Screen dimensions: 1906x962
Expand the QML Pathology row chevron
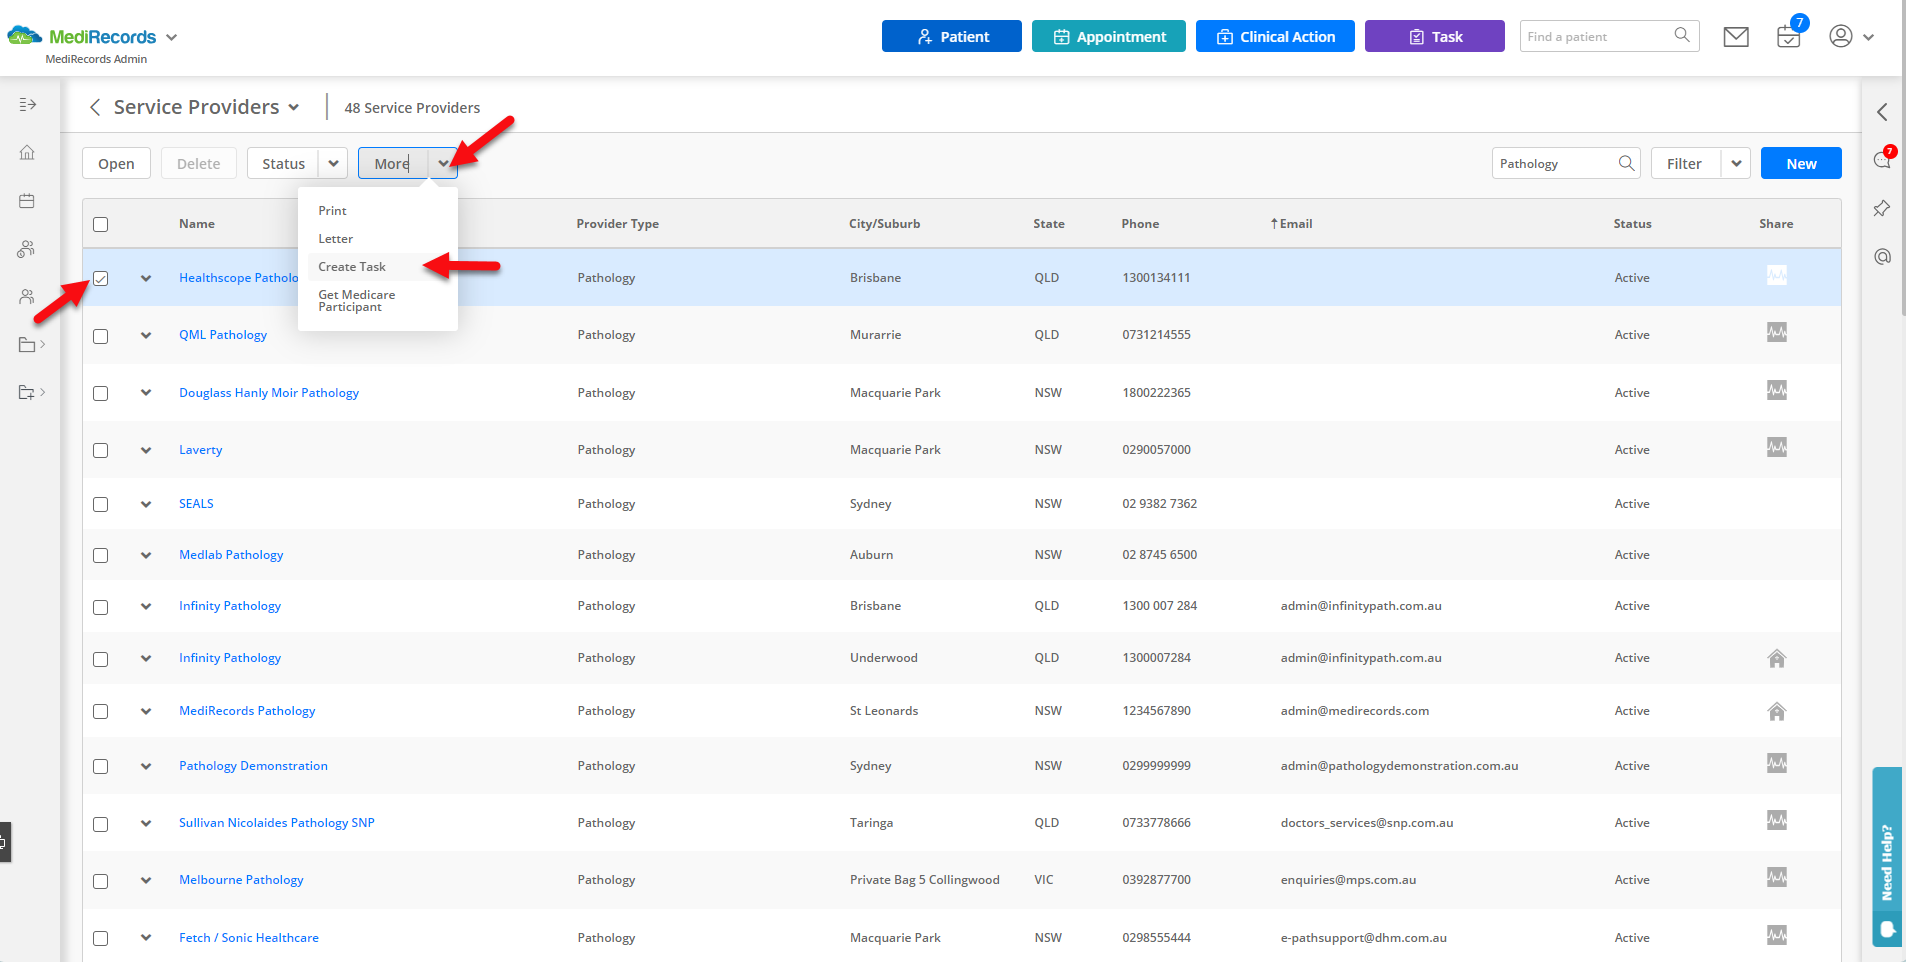click(146, 335)
